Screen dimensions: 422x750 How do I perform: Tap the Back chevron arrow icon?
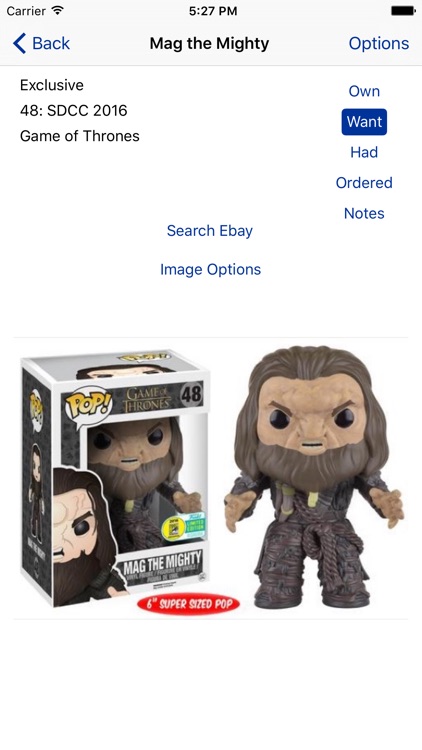point(19,44)
